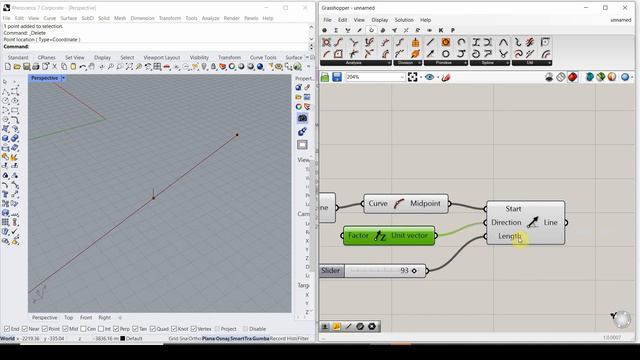Click Record History in status bar
This screenshot has height=360, width=640.
click(x=283, y=339)
